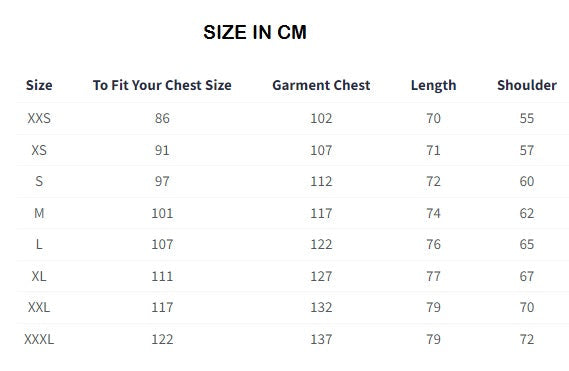
Task: Select the 'Shoulder' column header
Action: [x=527, y=85]
